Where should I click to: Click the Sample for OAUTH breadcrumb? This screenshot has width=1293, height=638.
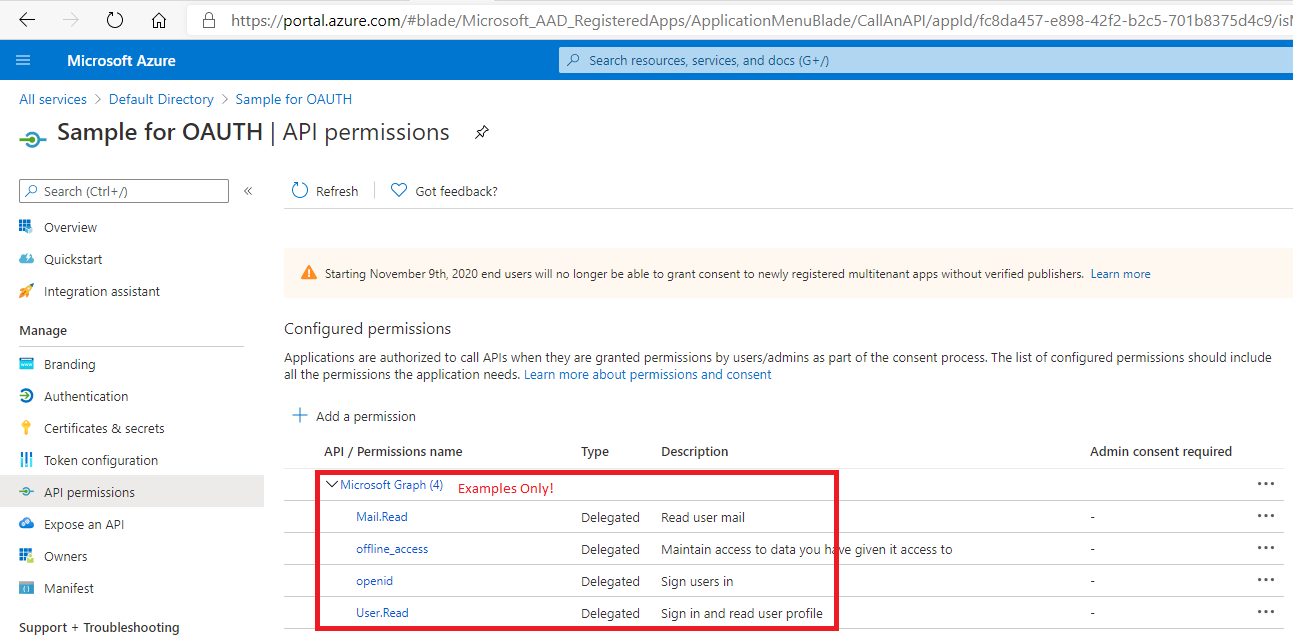(x=294, y=99)
